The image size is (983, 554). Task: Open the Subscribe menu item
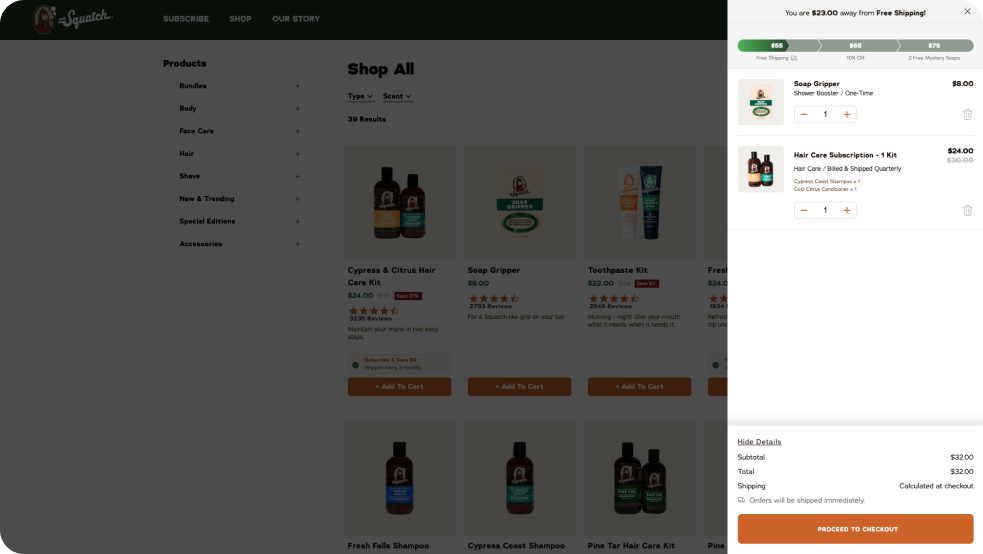tap(186, 19)
